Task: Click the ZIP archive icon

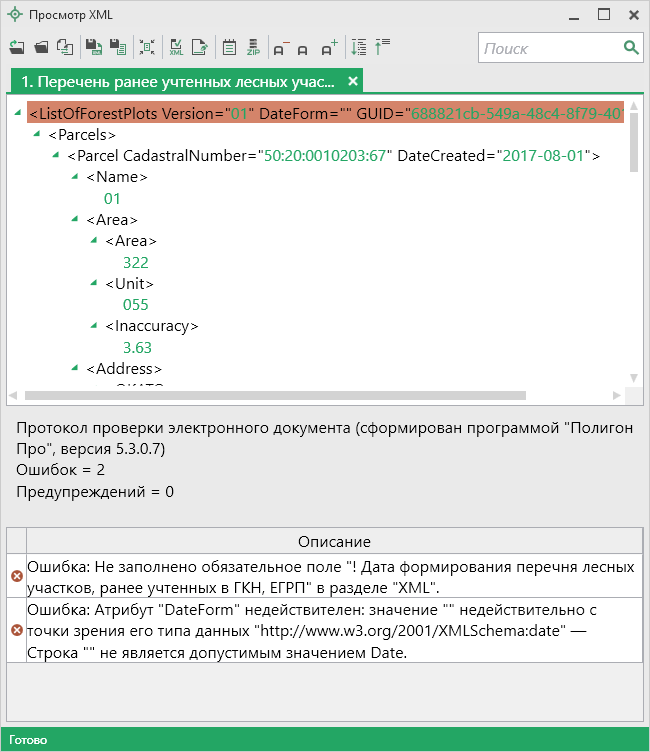Action: point(253,47)
